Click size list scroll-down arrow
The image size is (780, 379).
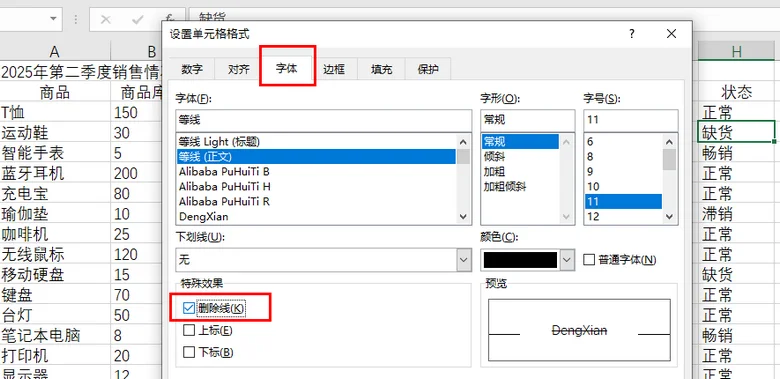coord(669,217)
